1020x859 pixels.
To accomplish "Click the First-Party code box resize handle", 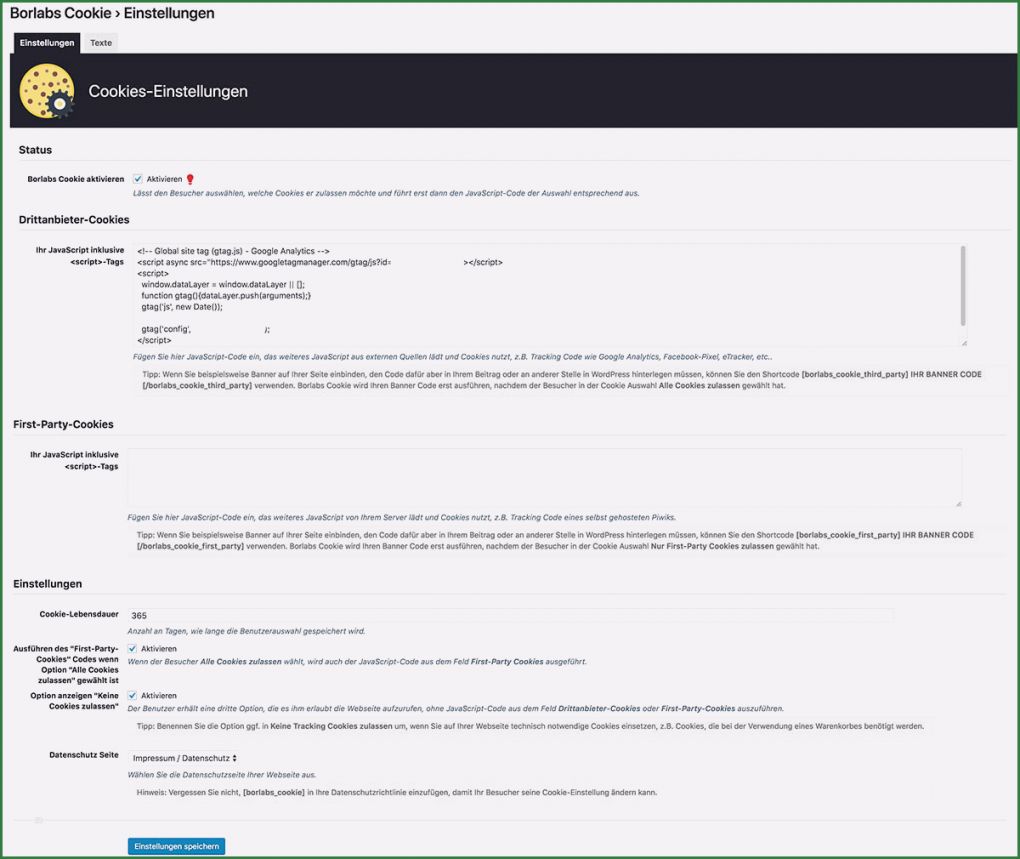I will click(x=958, y=503).
